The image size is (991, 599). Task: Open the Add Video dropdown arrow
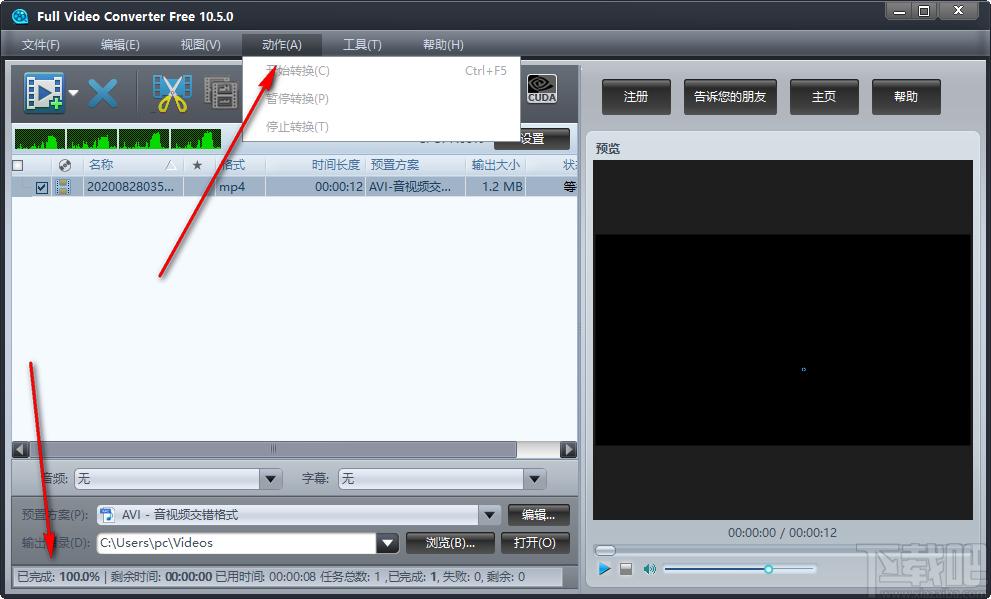pos(73,93)
